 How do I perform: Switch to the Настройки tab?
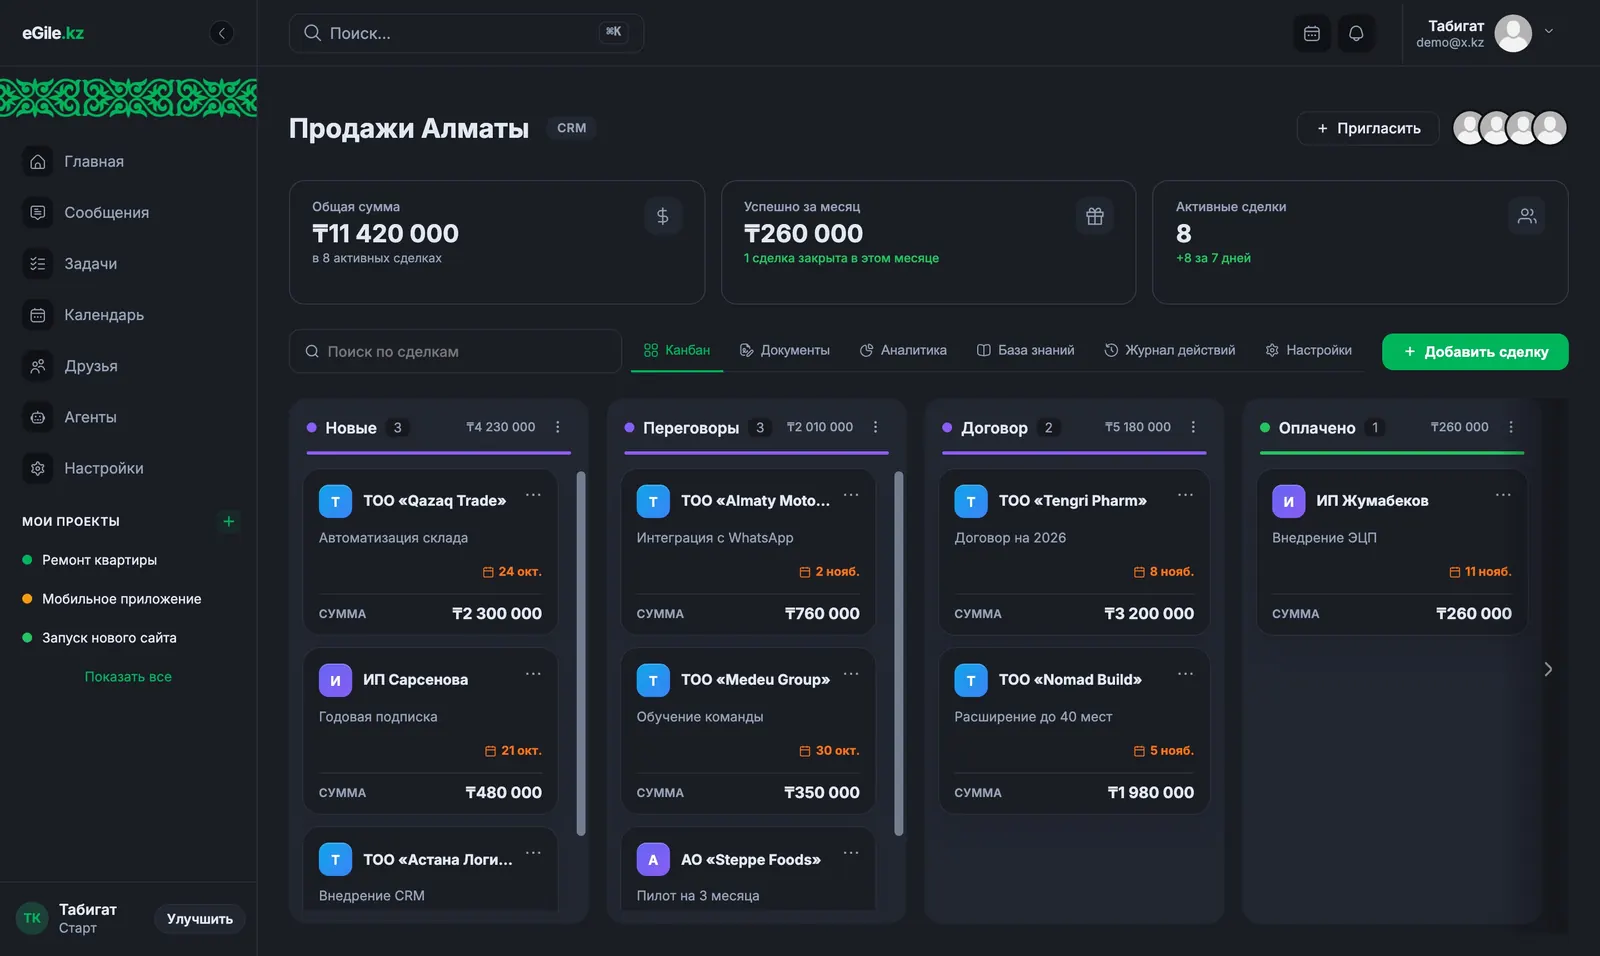(x=1309, y=351)
